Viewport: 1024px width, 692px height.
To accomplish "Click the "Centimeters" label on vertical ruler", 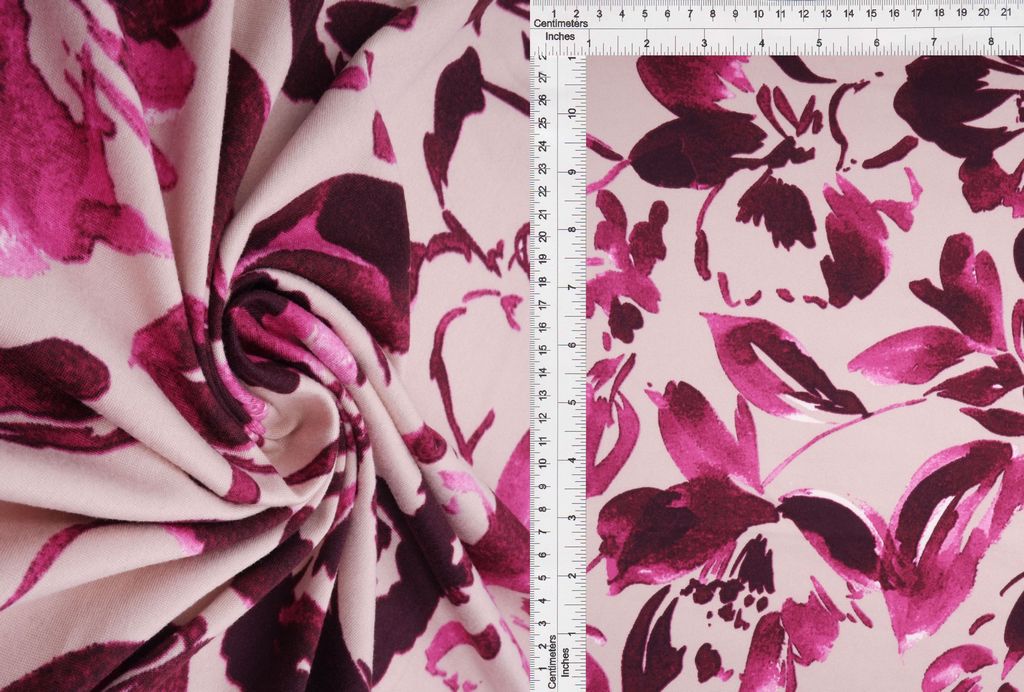I will [552, 661].
